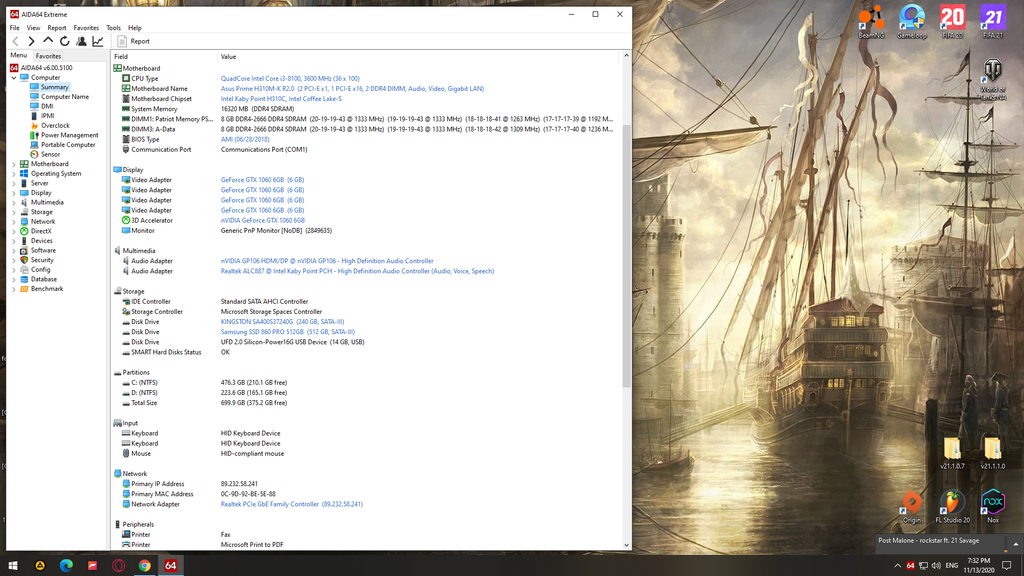Open Power Management in the tree
Screen dimensions: 1024x576
pyautogui.click(x=69, y=135)
